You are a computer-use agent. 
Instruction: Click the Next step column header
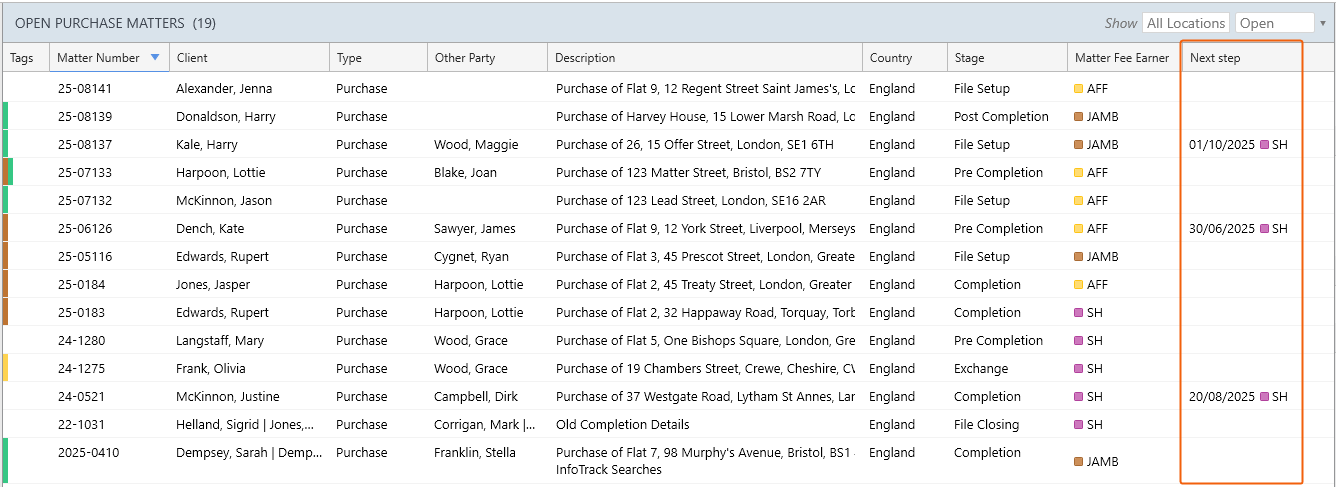(1215, 58)
